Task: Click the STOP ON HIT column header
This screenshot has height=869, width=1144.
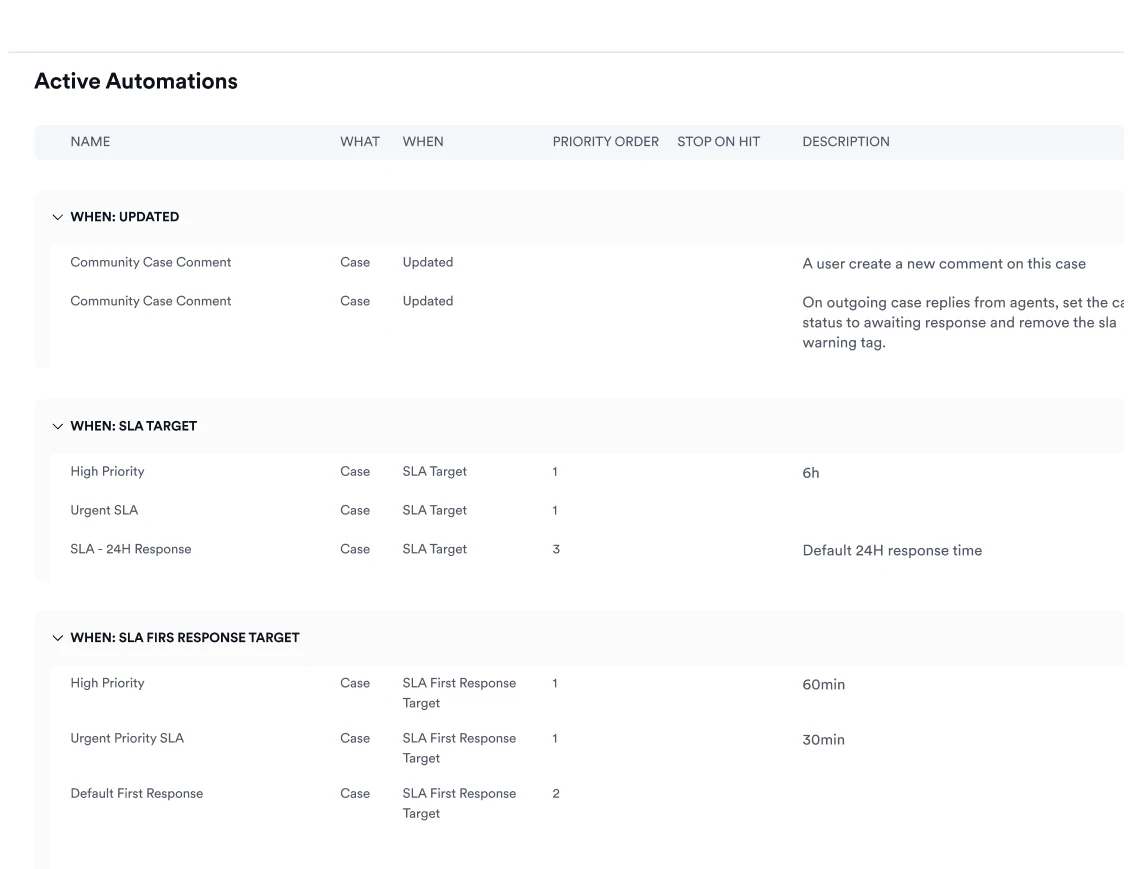Action: click(x=718, y=142)
